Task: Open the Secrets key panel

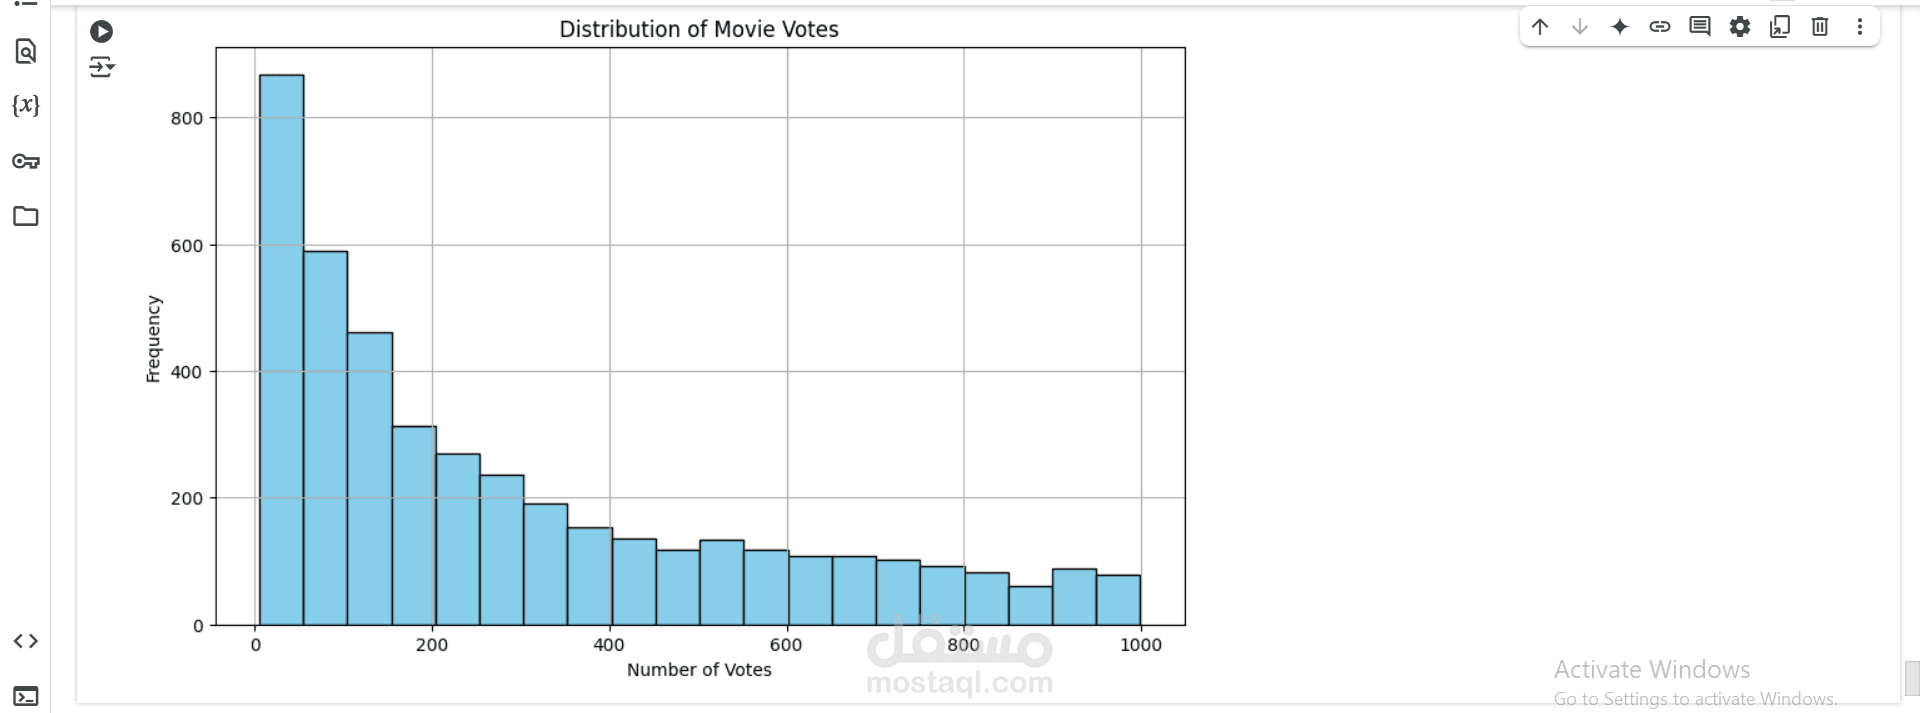Action: point(26,161)
